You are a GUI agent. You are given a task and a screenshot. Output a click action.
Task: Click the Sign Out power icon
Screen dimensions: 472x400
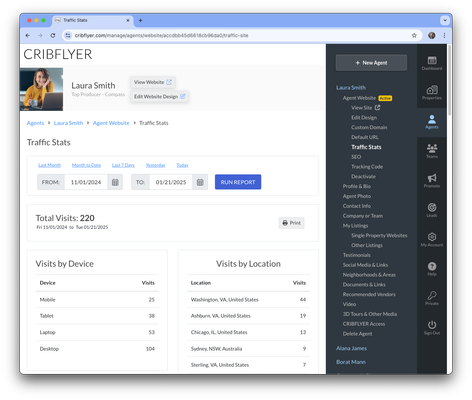[432, 327]
